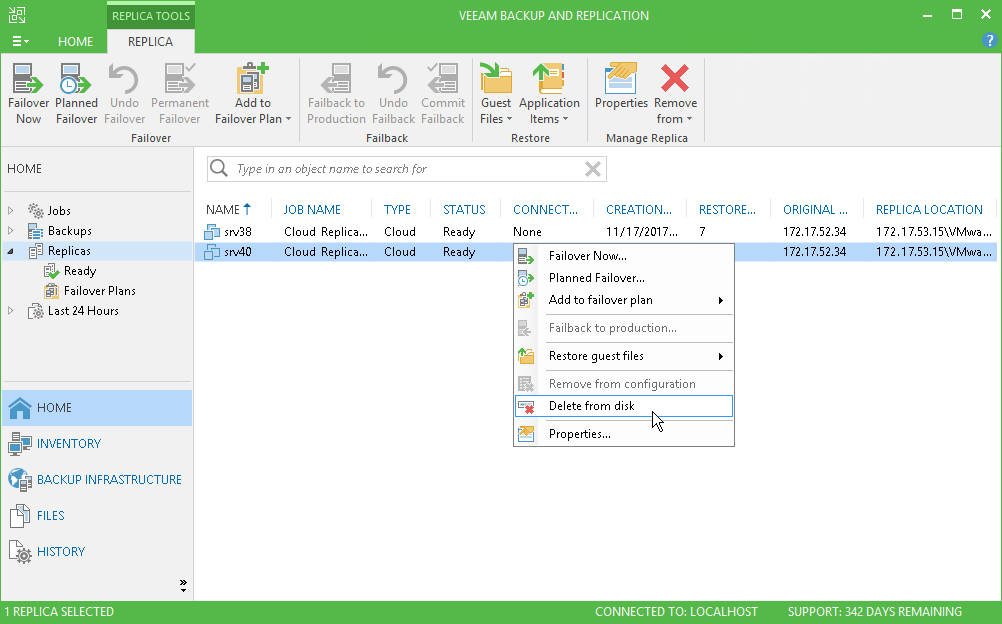Sort by the CONNECT column header
Image resolution: width=1002 pixels, height=624 pixels.
tap(545, 210)
